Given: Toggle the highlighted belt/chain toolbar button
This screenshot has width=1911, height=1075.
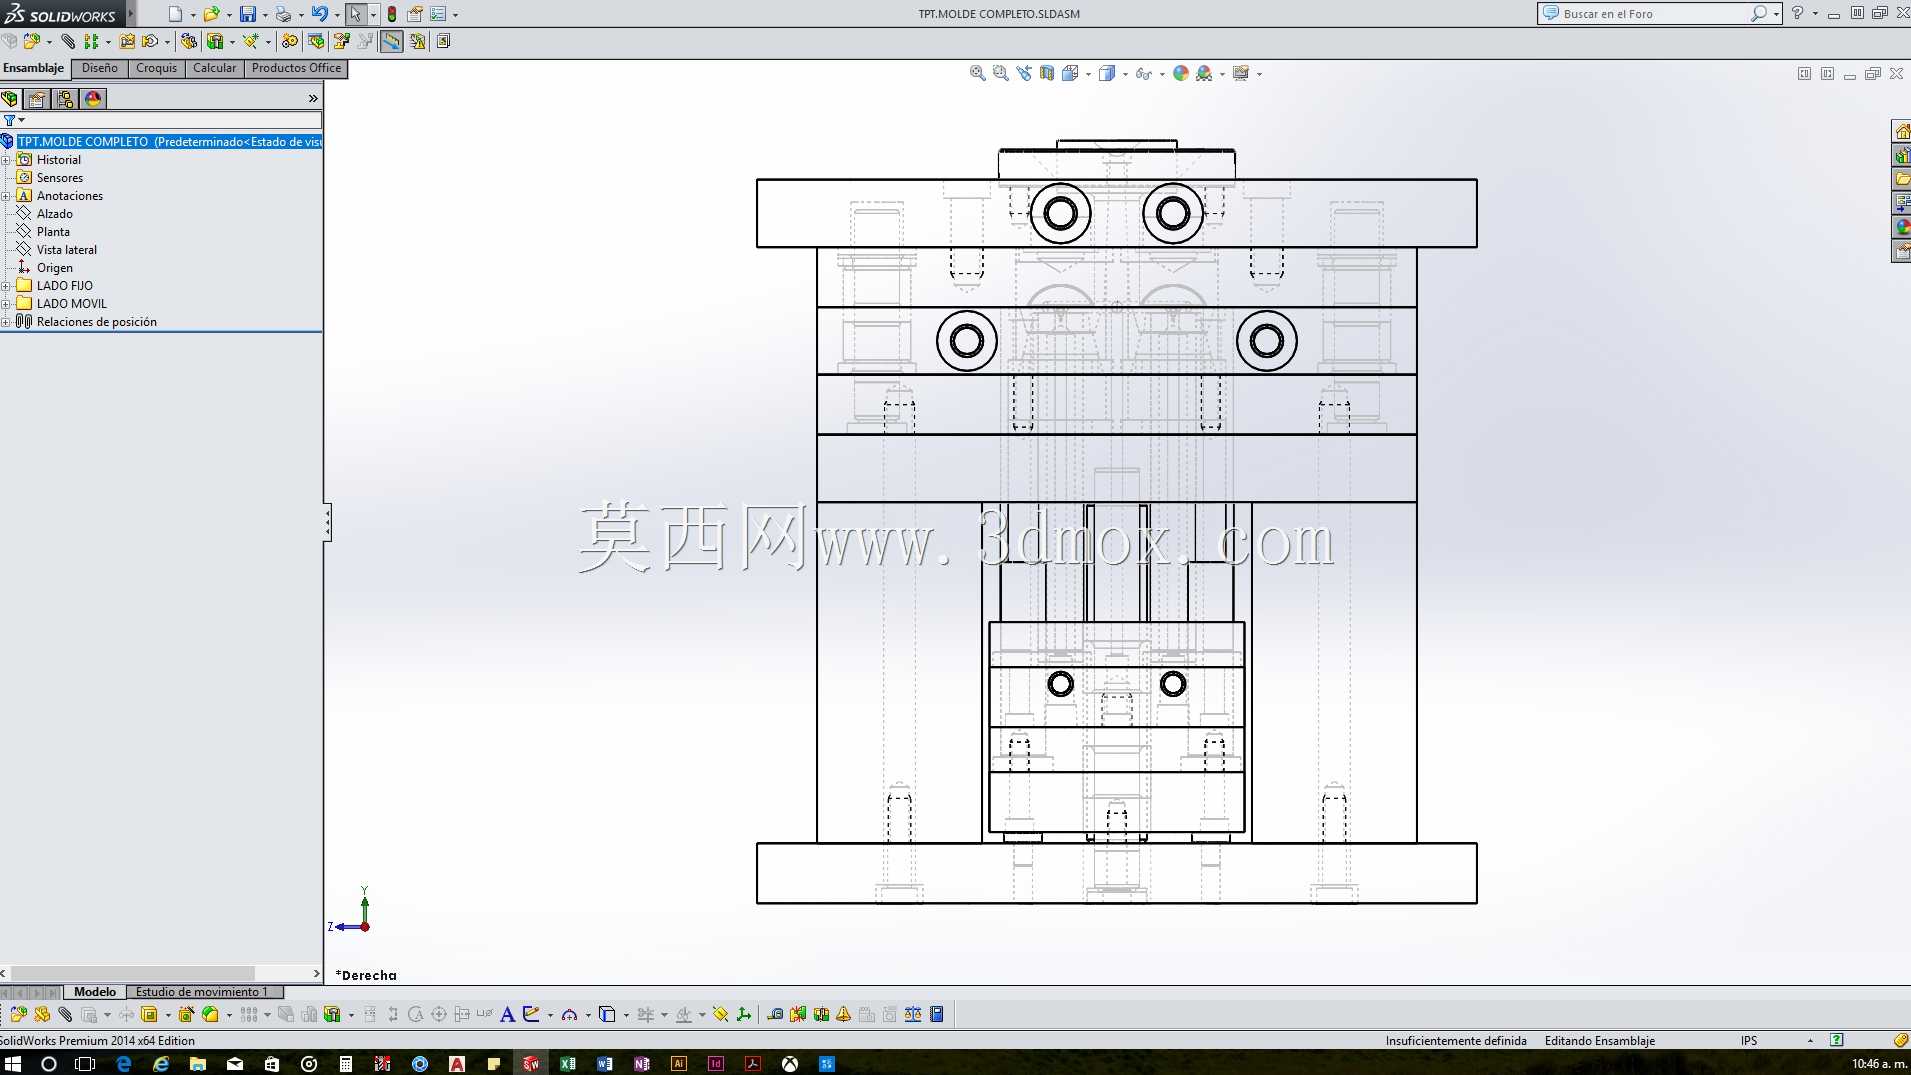Looking at the screenshot, I should [x=391, y=41].
